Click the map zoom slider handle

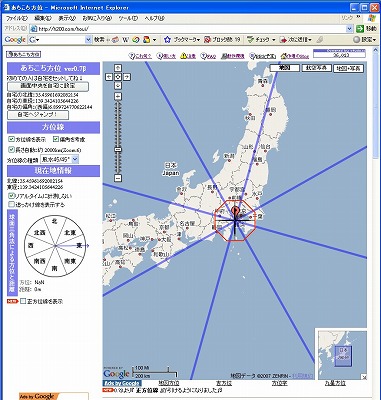pos(118,150)
